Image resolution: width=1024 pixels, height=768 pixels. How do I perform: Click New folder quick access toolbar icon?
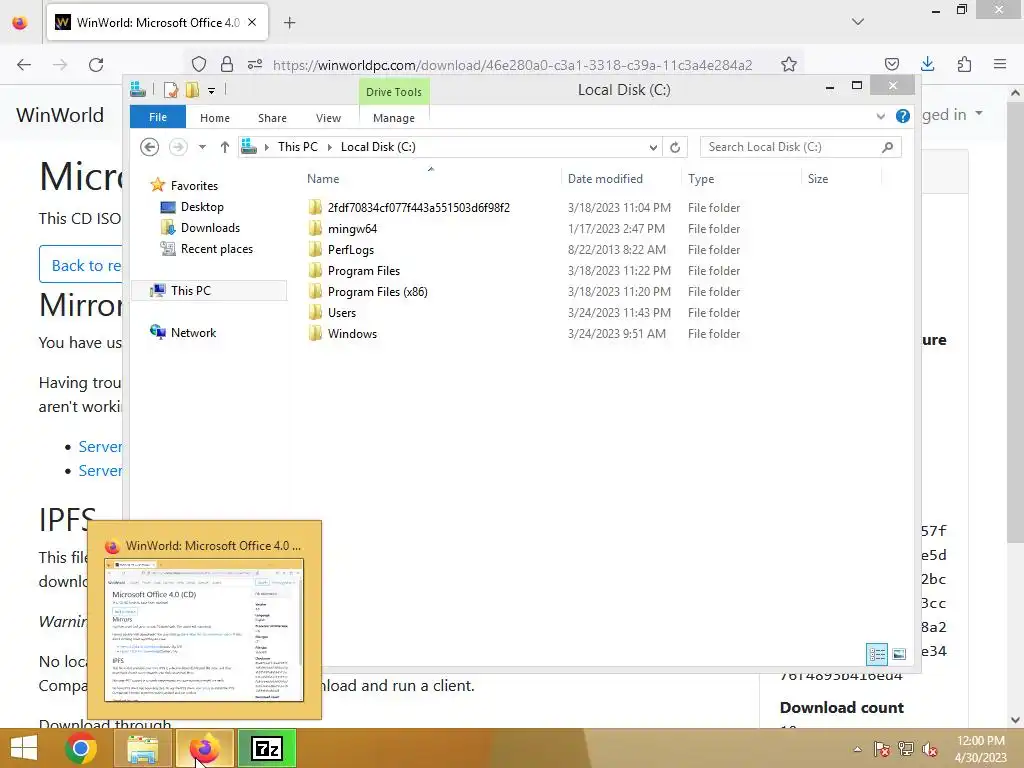point(192,89)
